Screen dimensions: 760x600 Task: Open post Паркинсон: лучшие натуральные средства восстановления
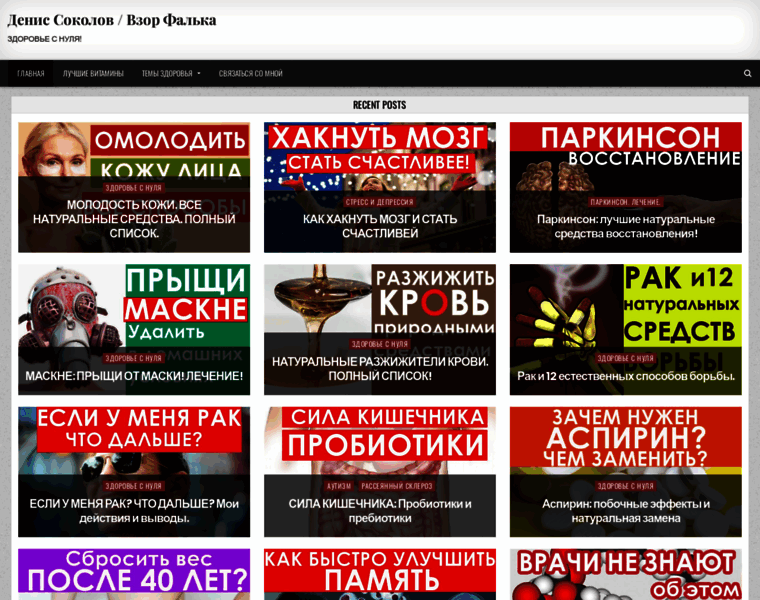(626, 226)
